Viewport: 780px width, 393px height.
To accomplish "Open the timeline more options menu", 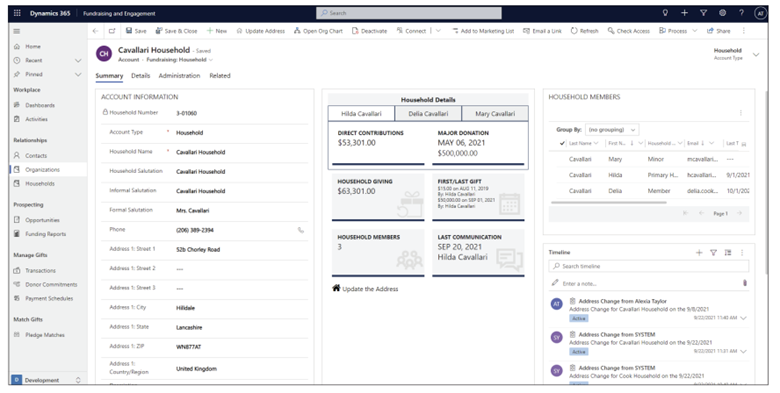I will [742, 253].
